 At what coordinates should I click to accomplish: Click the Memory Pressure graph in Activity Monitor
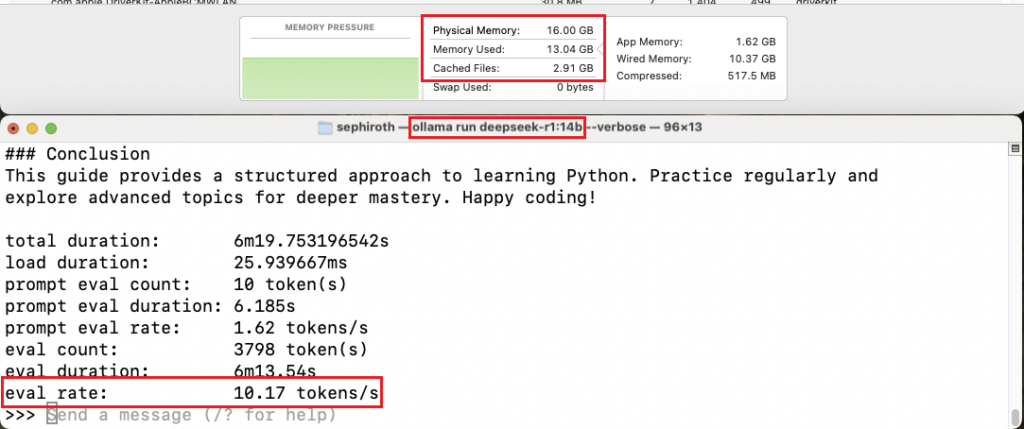pos(330,78)
